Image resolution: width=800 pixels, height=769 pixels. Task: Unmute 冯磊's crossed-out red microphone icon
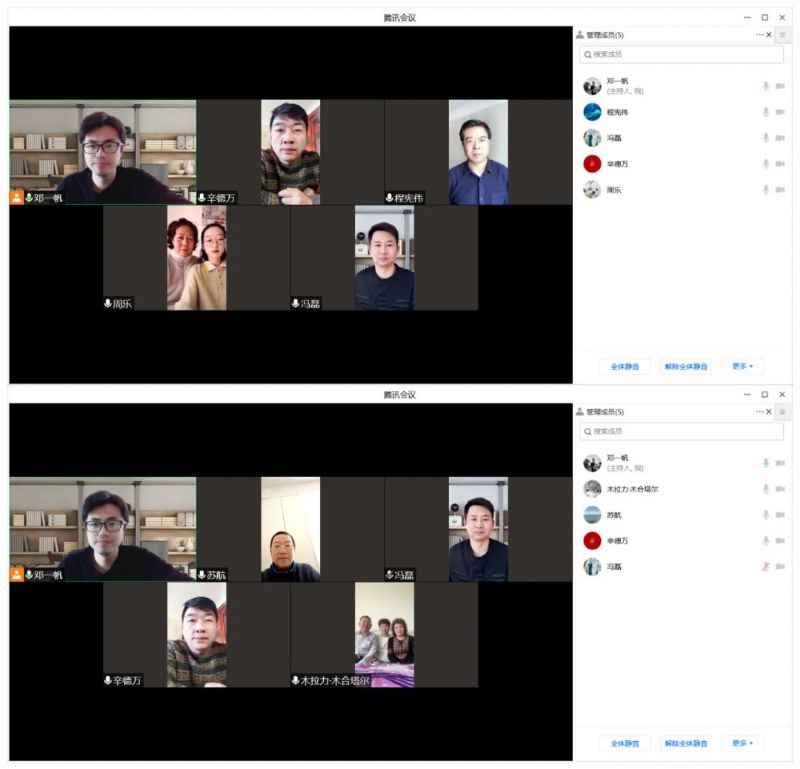[766, 567]
